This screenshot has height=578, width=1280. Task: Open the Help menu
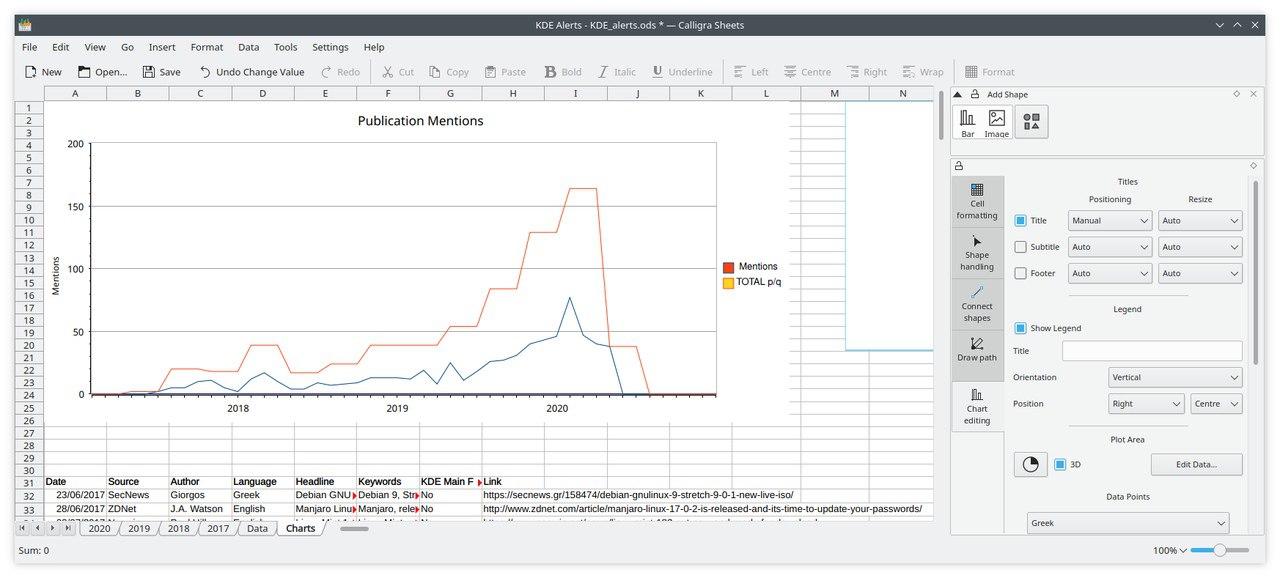point(374,47)
